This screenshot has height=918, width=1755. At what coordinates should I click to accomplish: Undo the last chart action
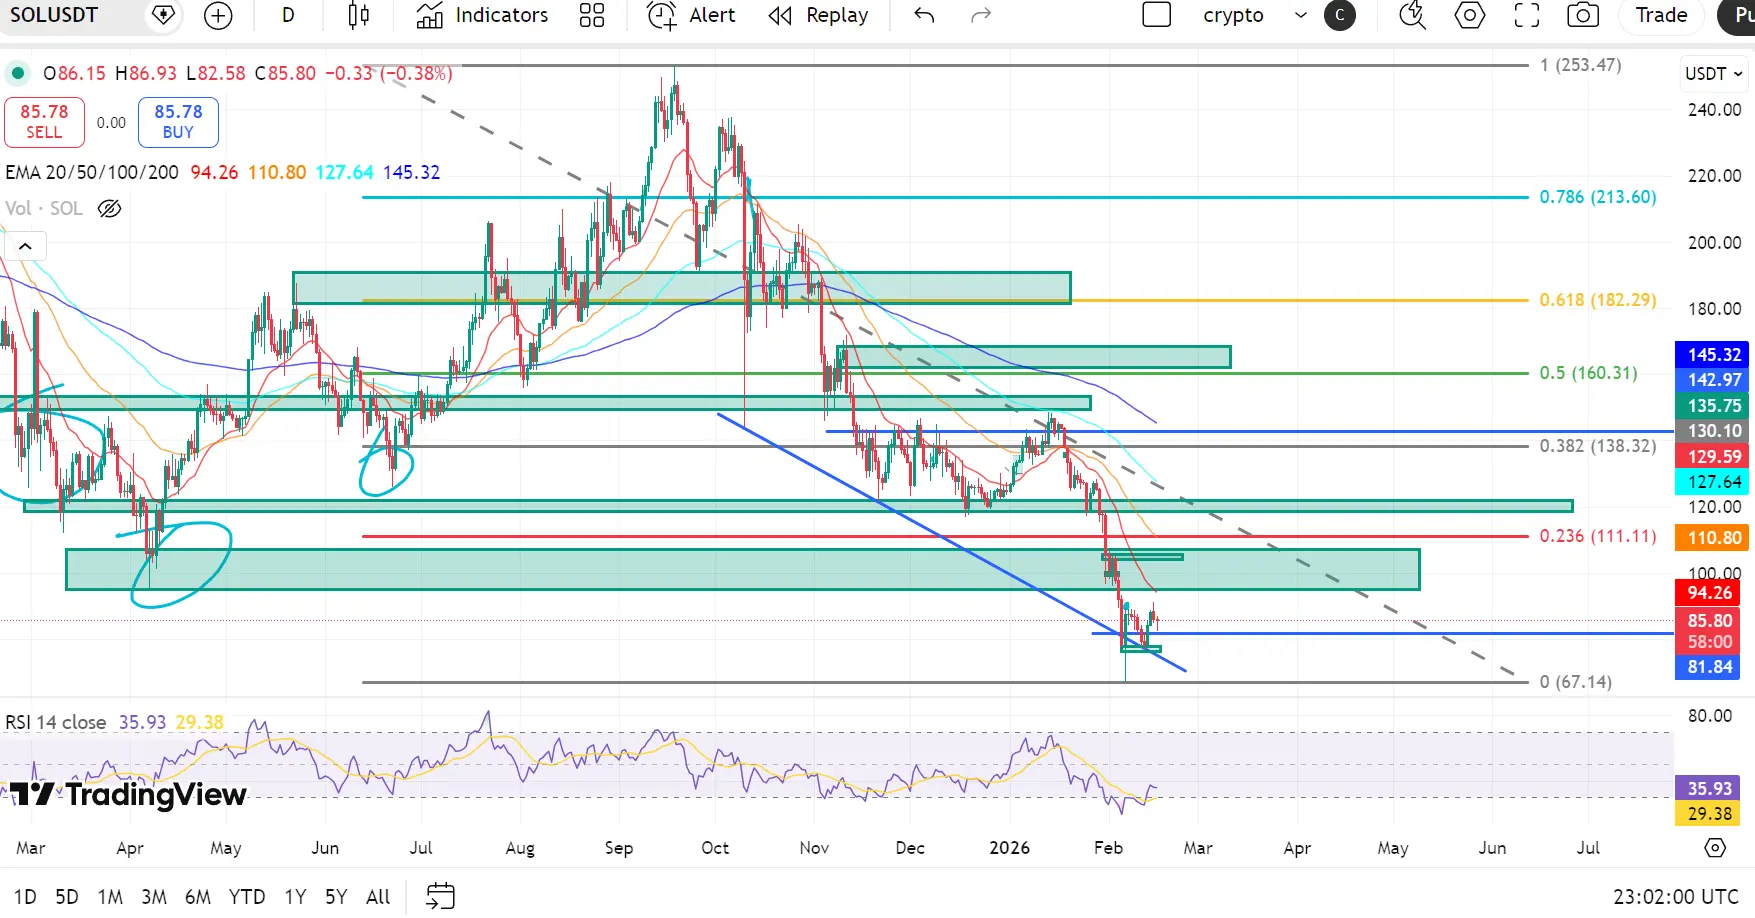pyautogui.click(x=924, y=15)
